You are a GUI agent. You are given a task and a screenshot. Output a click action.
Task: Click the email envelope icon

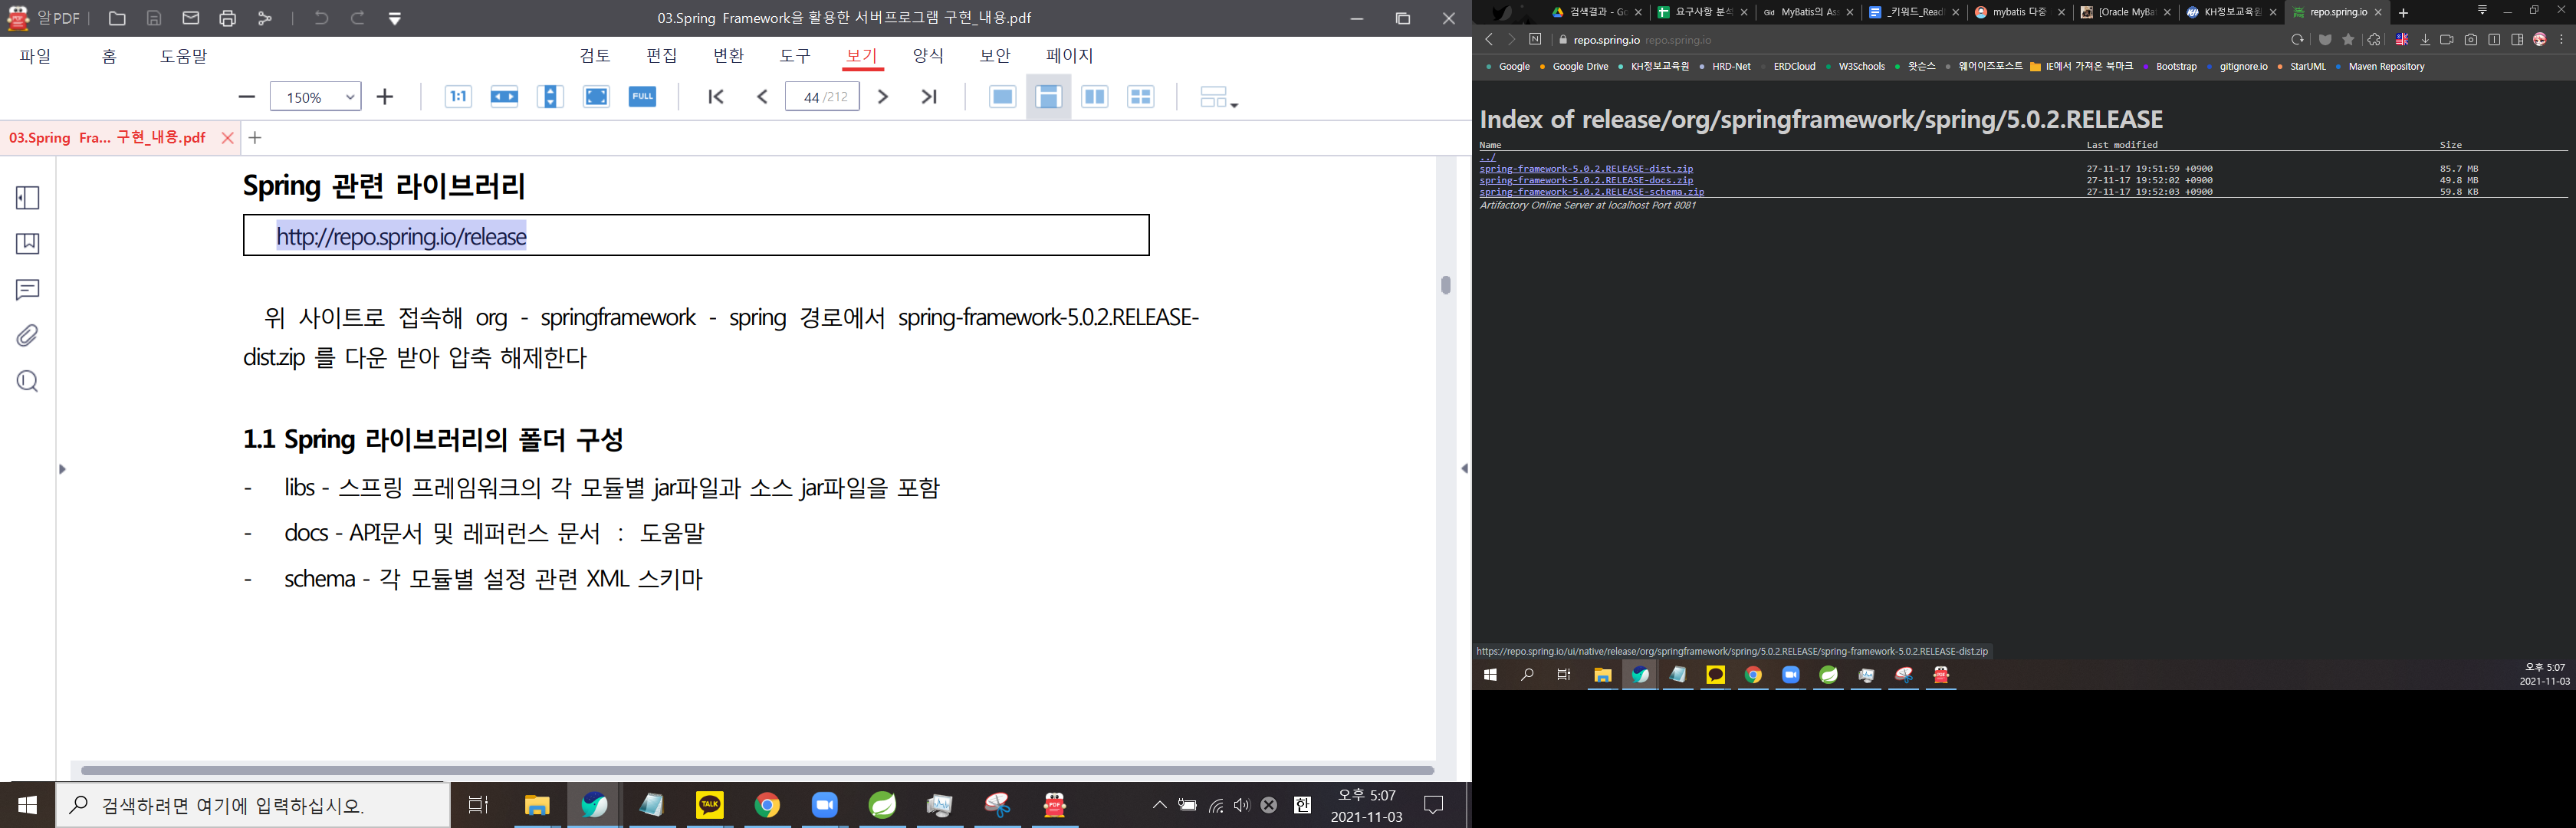click(191, 18)
